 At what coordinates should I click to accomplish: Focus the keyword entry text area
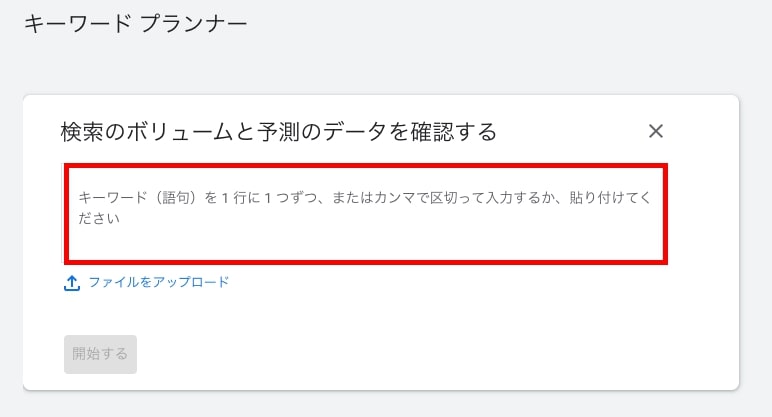(x=366, y=214)
